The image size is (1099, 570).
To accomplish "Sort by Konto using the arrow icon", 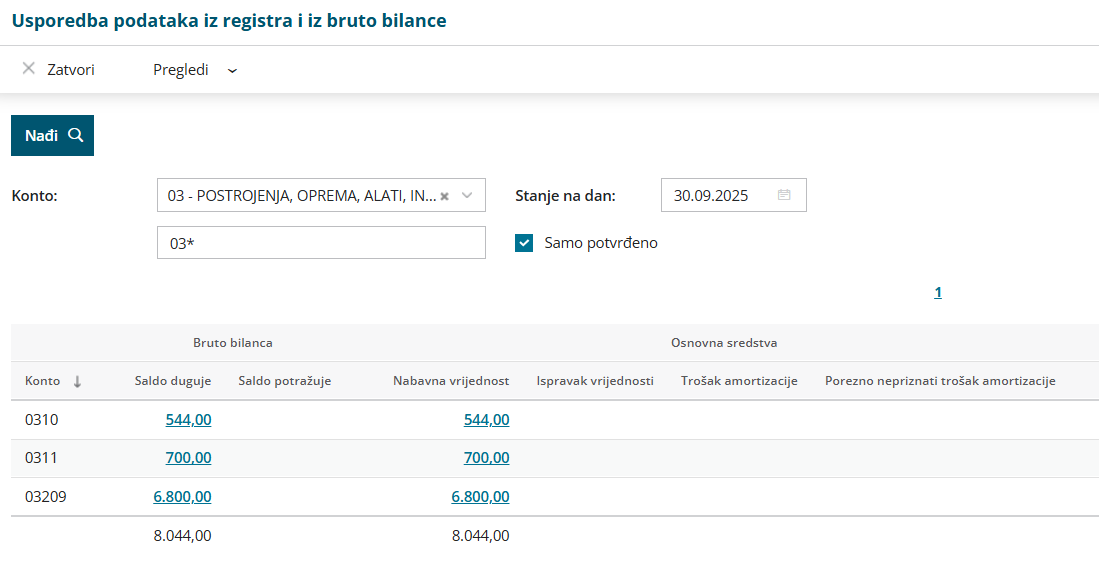I will pos(77,381).
